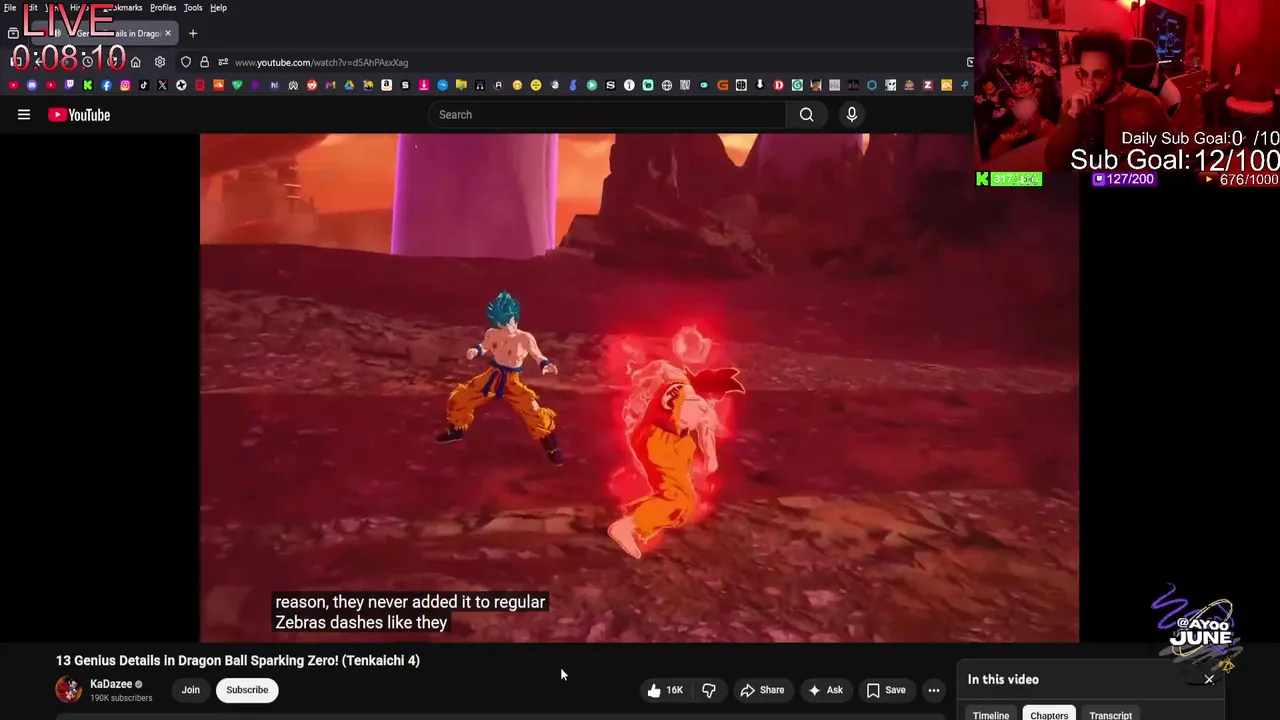Select the Chapters tab
Image resolution: width=1280 pixels, height=720 pixels.
point(1049,714)
